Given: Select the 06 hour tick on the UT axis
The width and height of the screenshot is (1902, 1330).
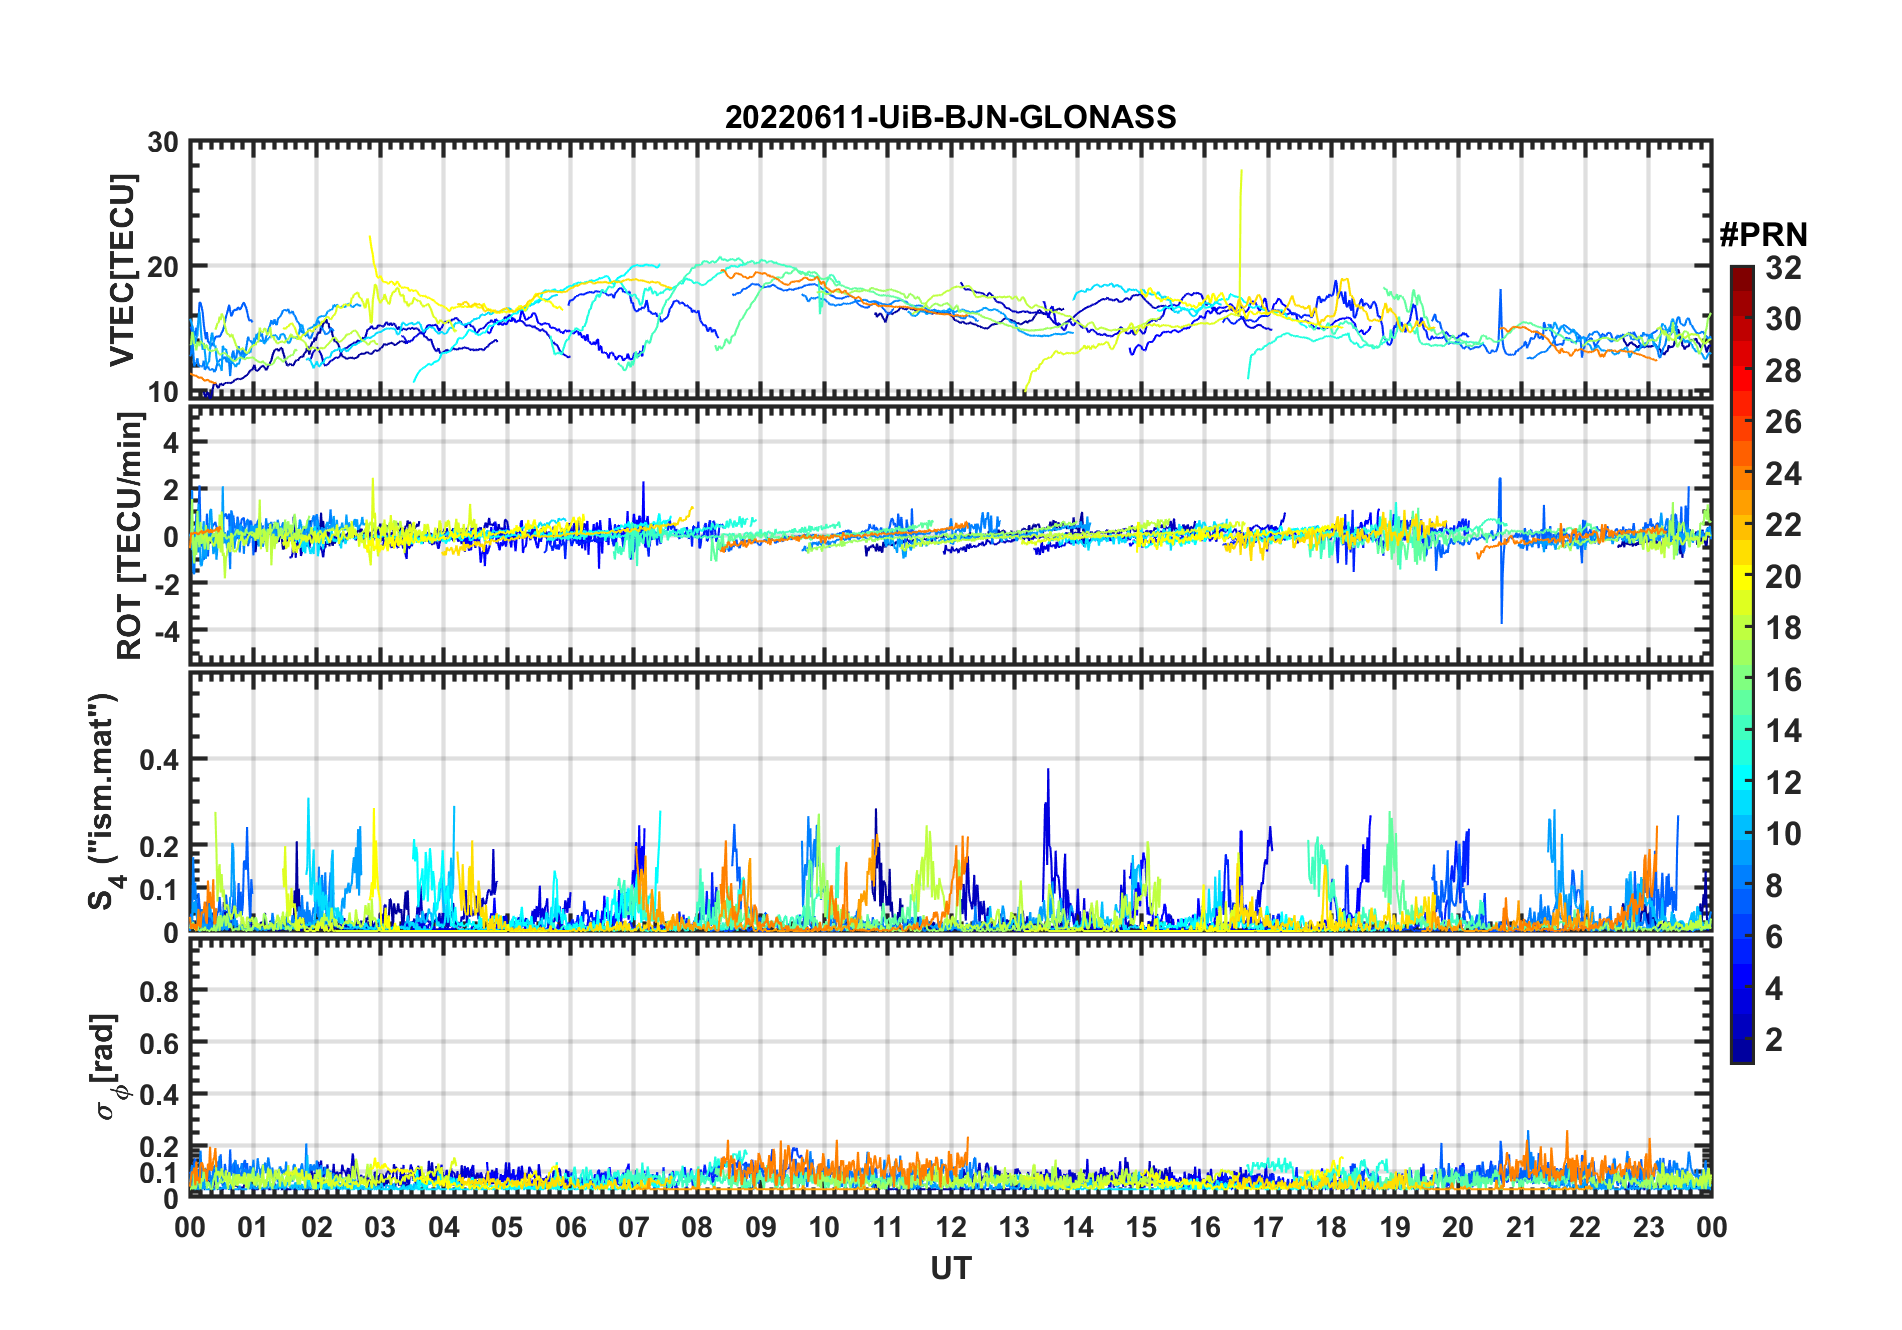Looking at the screenshot, I should point(571,1227).
